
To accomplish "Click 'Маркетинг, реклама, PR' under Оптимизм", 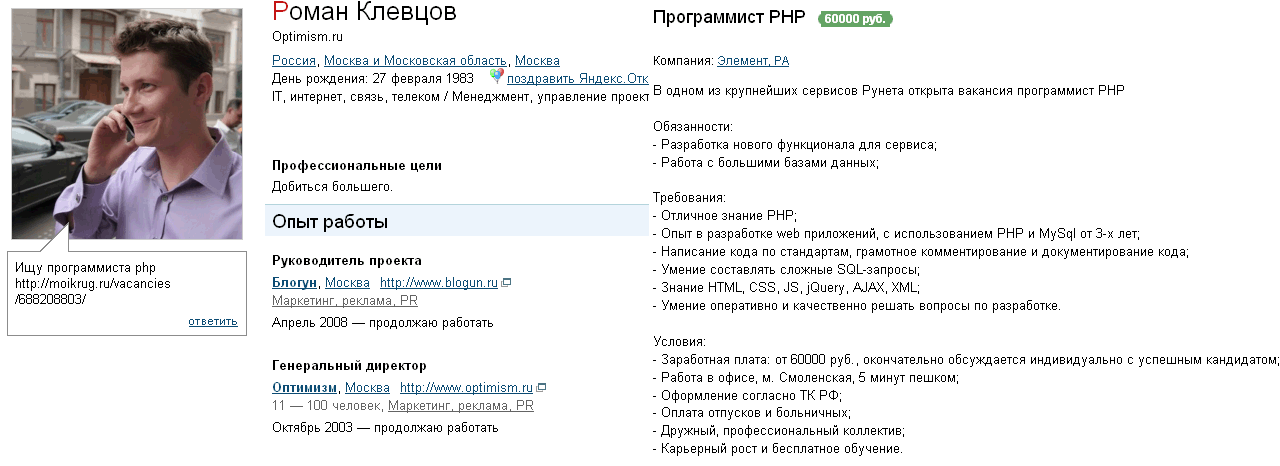I will (x=461, y=406).
